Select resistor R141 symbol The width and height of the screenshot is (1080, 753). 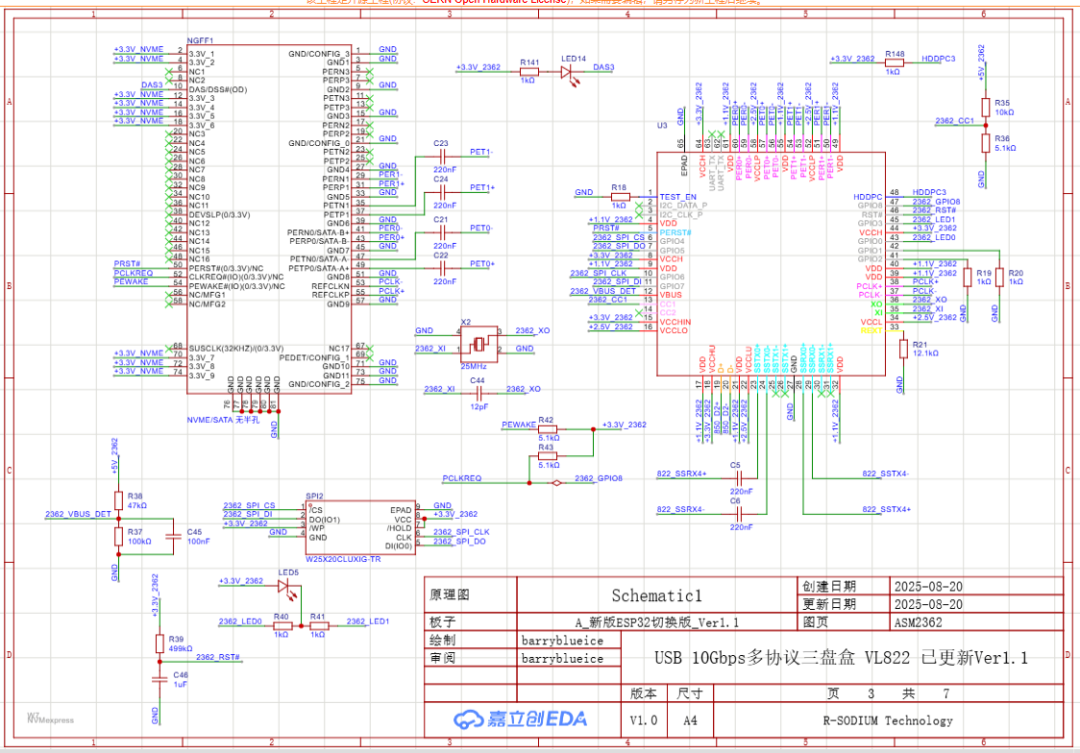tap(529, 72)
